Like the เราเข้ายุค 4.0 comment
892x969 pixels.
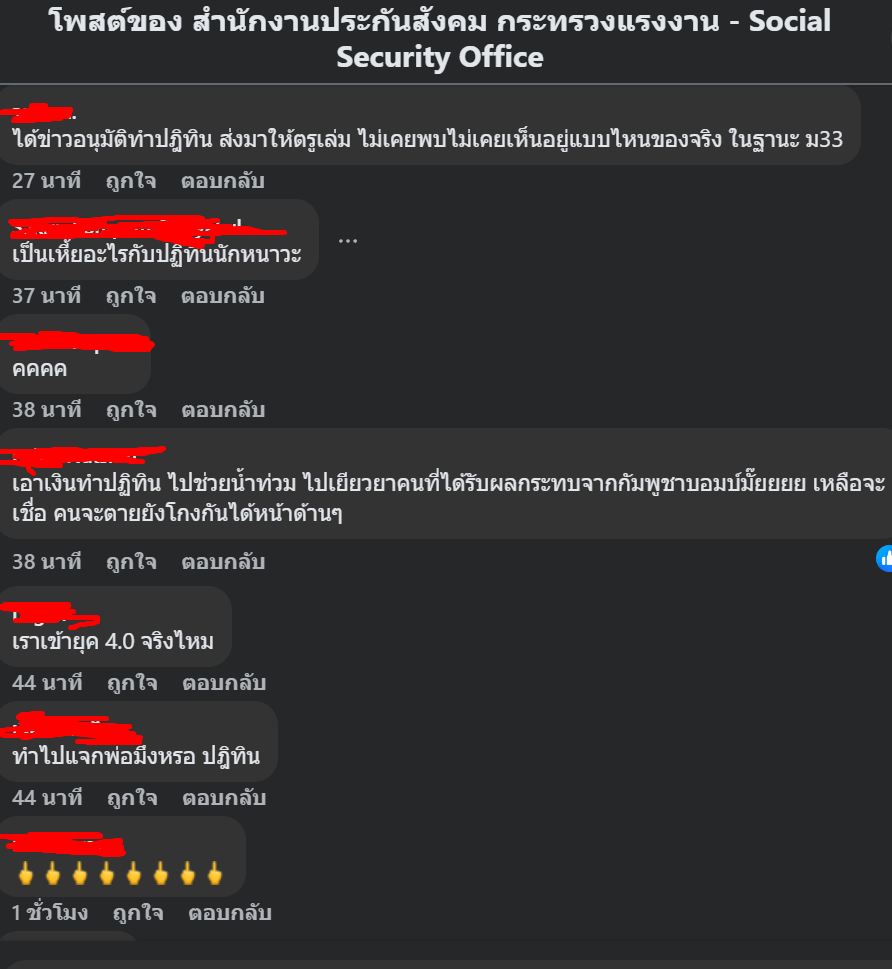132,683
